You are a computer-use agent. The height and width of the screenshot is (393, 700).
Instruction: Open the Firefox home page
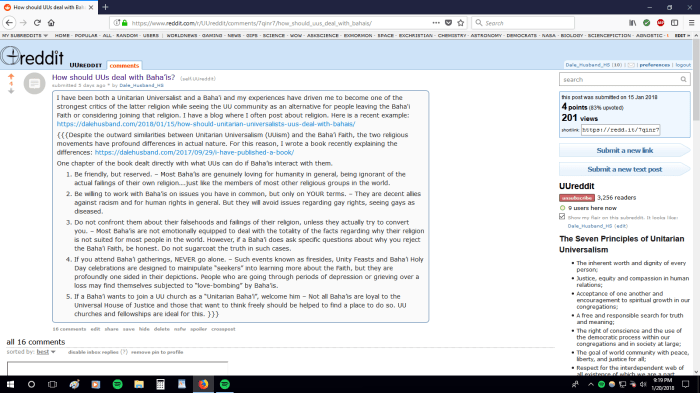pyautogui.click(x=51, y=23)
